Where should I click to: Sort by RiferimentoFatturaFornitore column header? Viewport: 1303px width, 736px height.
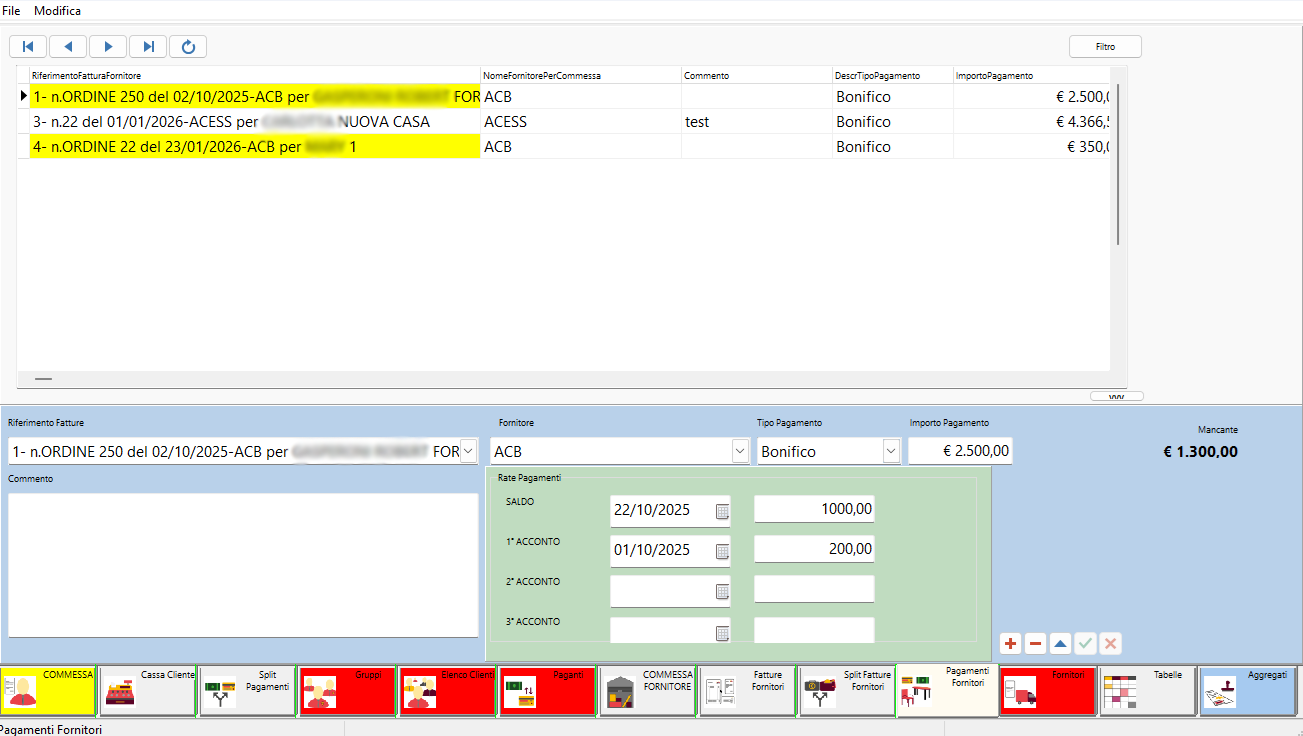tap(255, 75)
